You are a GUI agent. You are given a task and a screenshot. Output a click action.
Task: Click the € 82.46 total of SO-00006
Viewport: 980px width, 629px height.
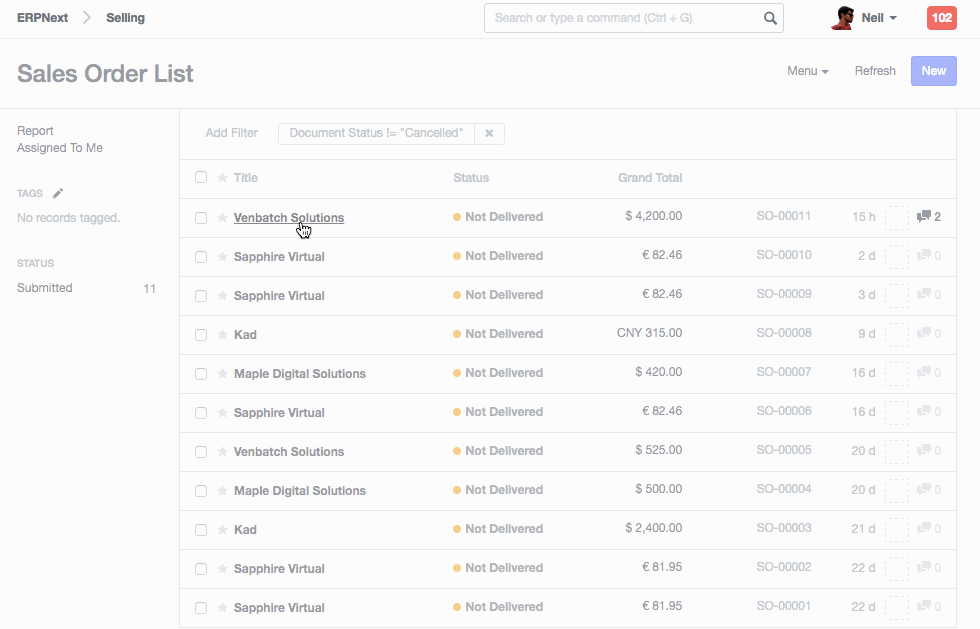662,411
